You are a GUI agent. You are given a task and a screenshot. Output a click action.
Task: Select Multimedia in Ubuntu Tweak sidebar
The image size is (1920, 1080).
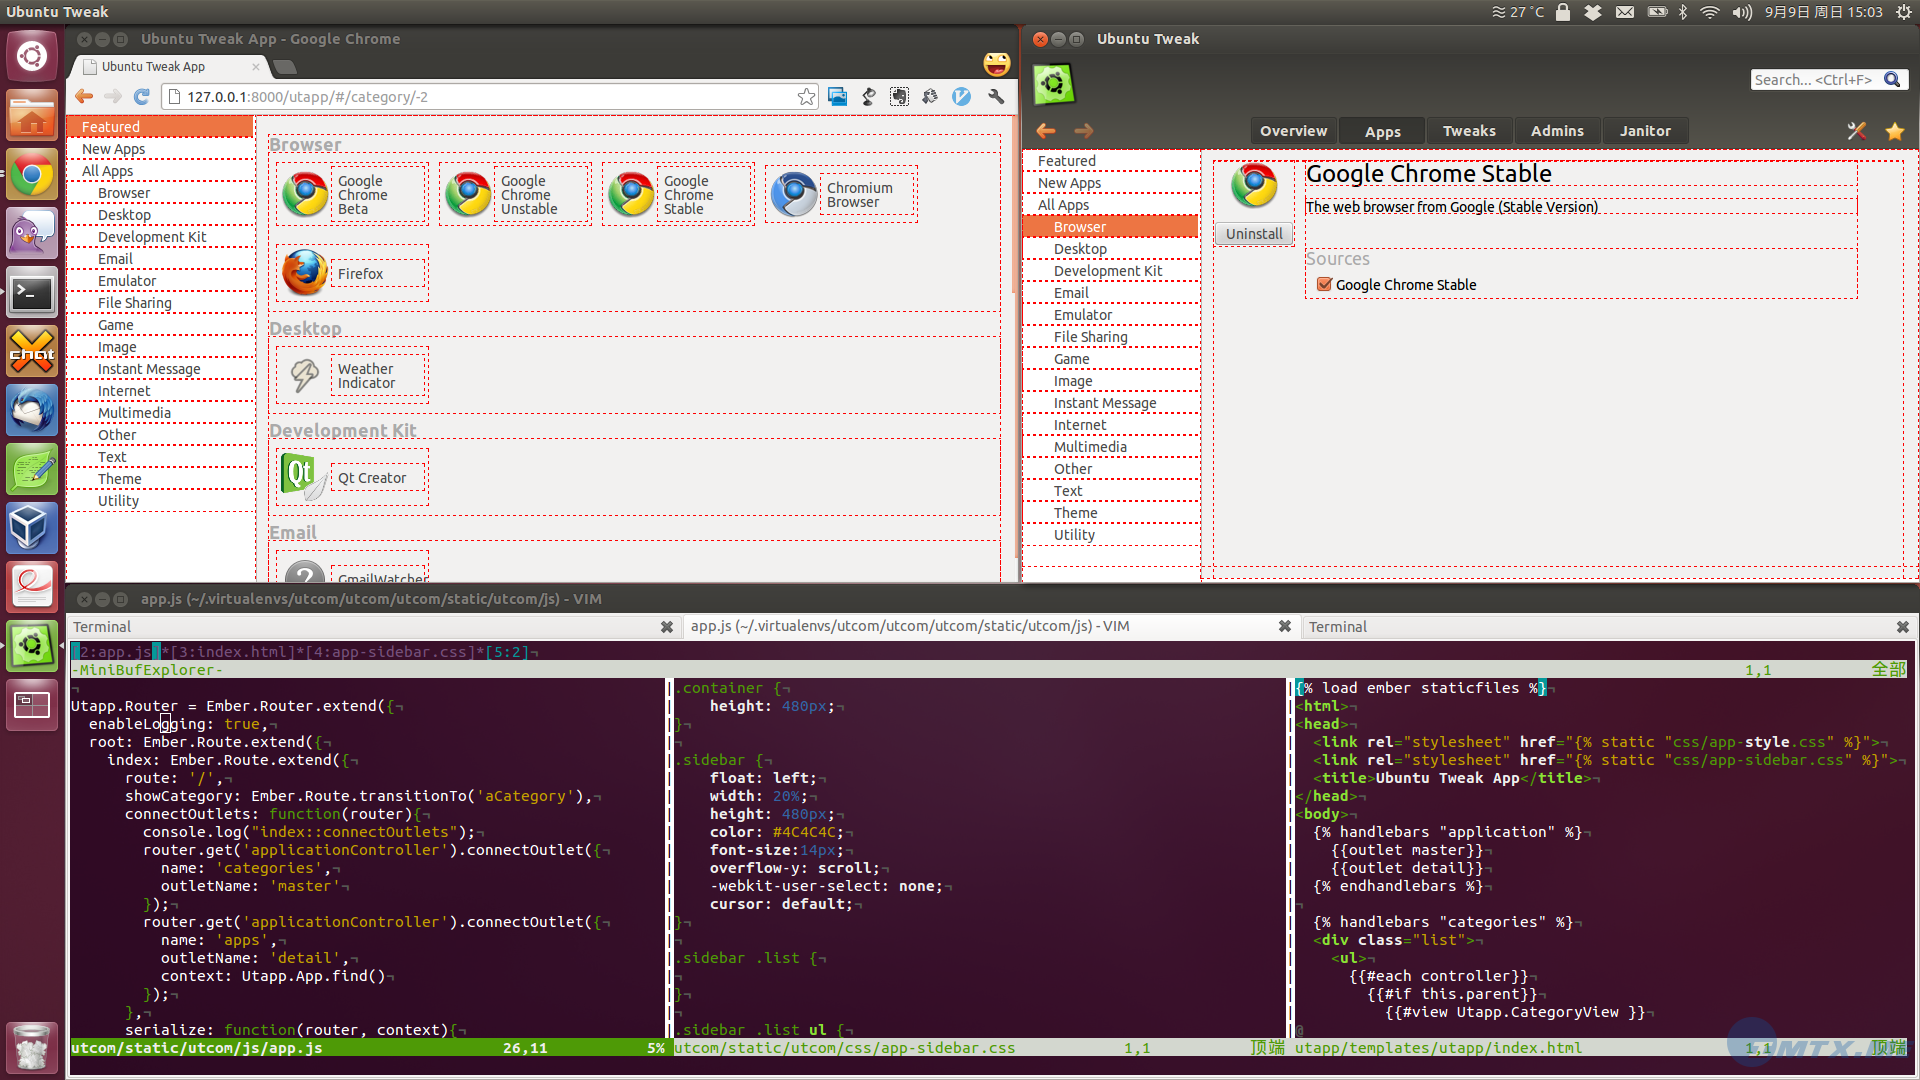[1110, 447]
